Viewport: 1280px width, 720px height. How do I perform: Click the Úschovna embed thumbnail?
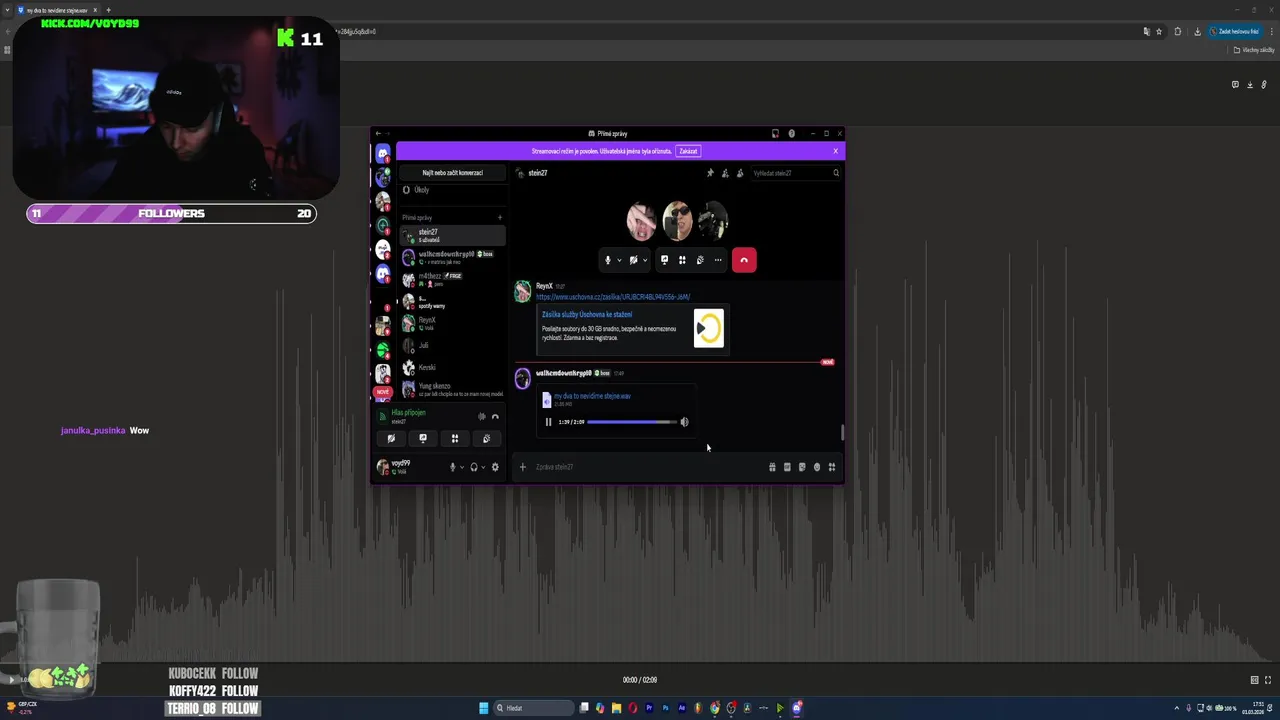click(708, 328)
